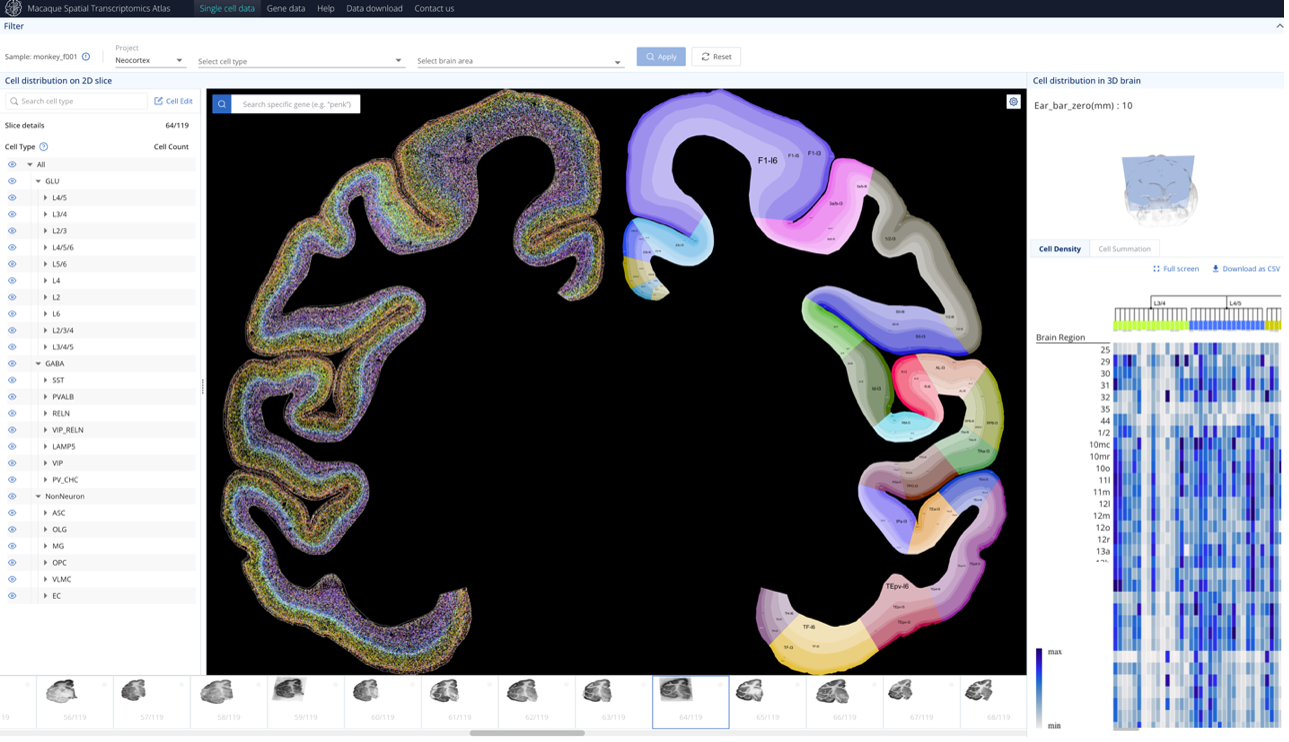Screen dimensions: 1289x742
Task: Toggle visibility of the PVALB cell type
Action: pos(12,397)
